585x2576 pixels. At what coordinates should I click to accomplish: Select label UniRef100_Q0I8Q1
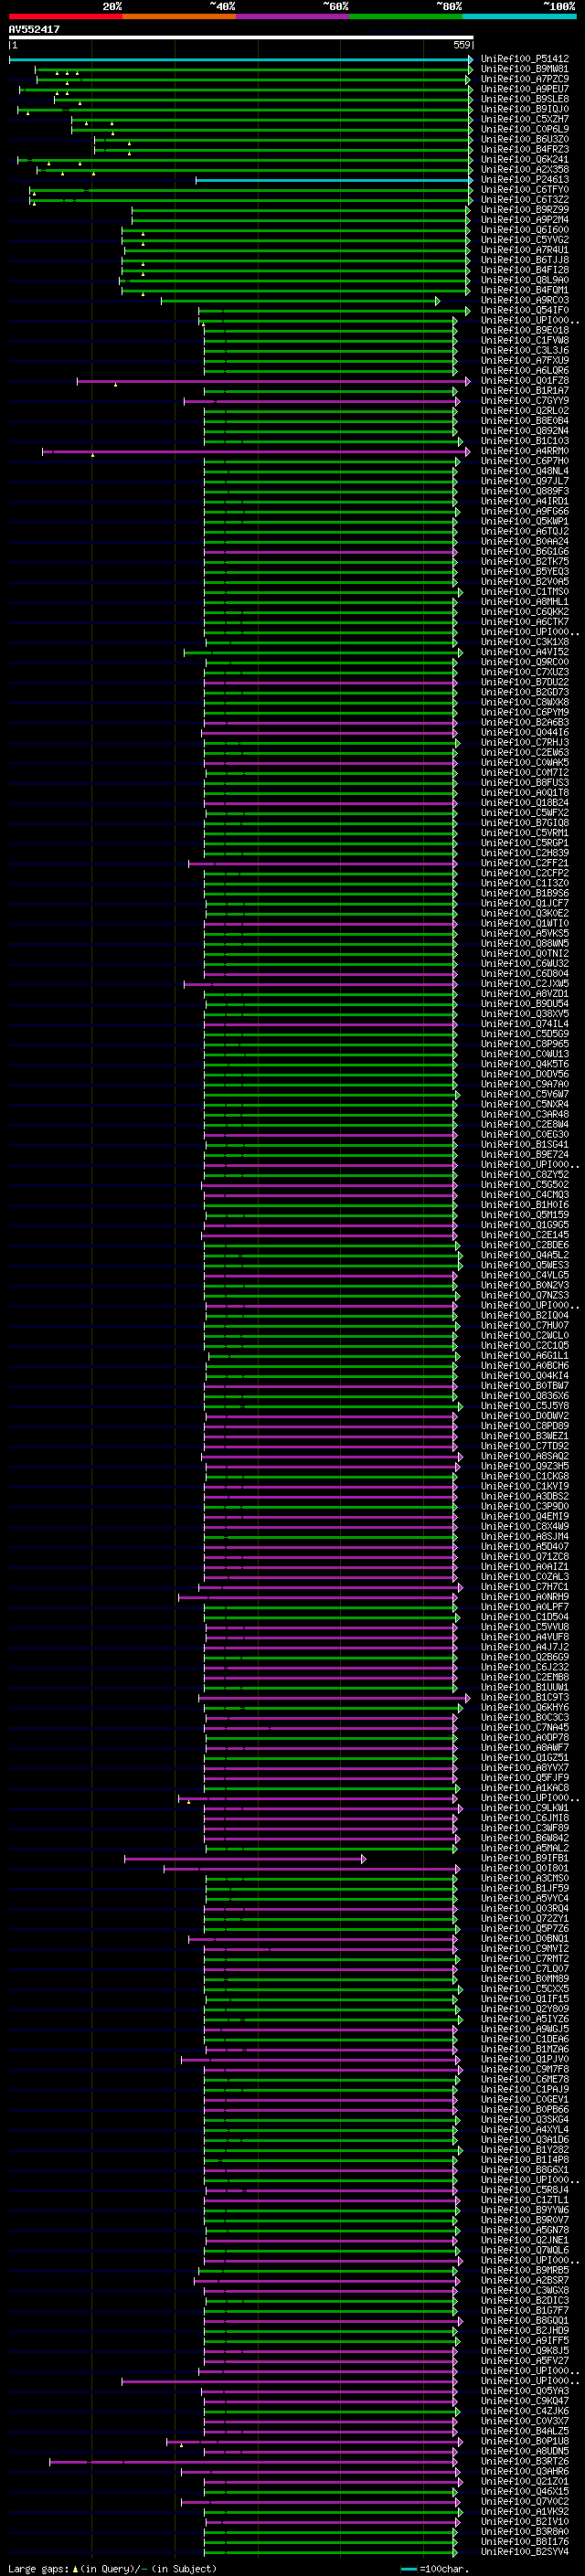point(525,1870)
